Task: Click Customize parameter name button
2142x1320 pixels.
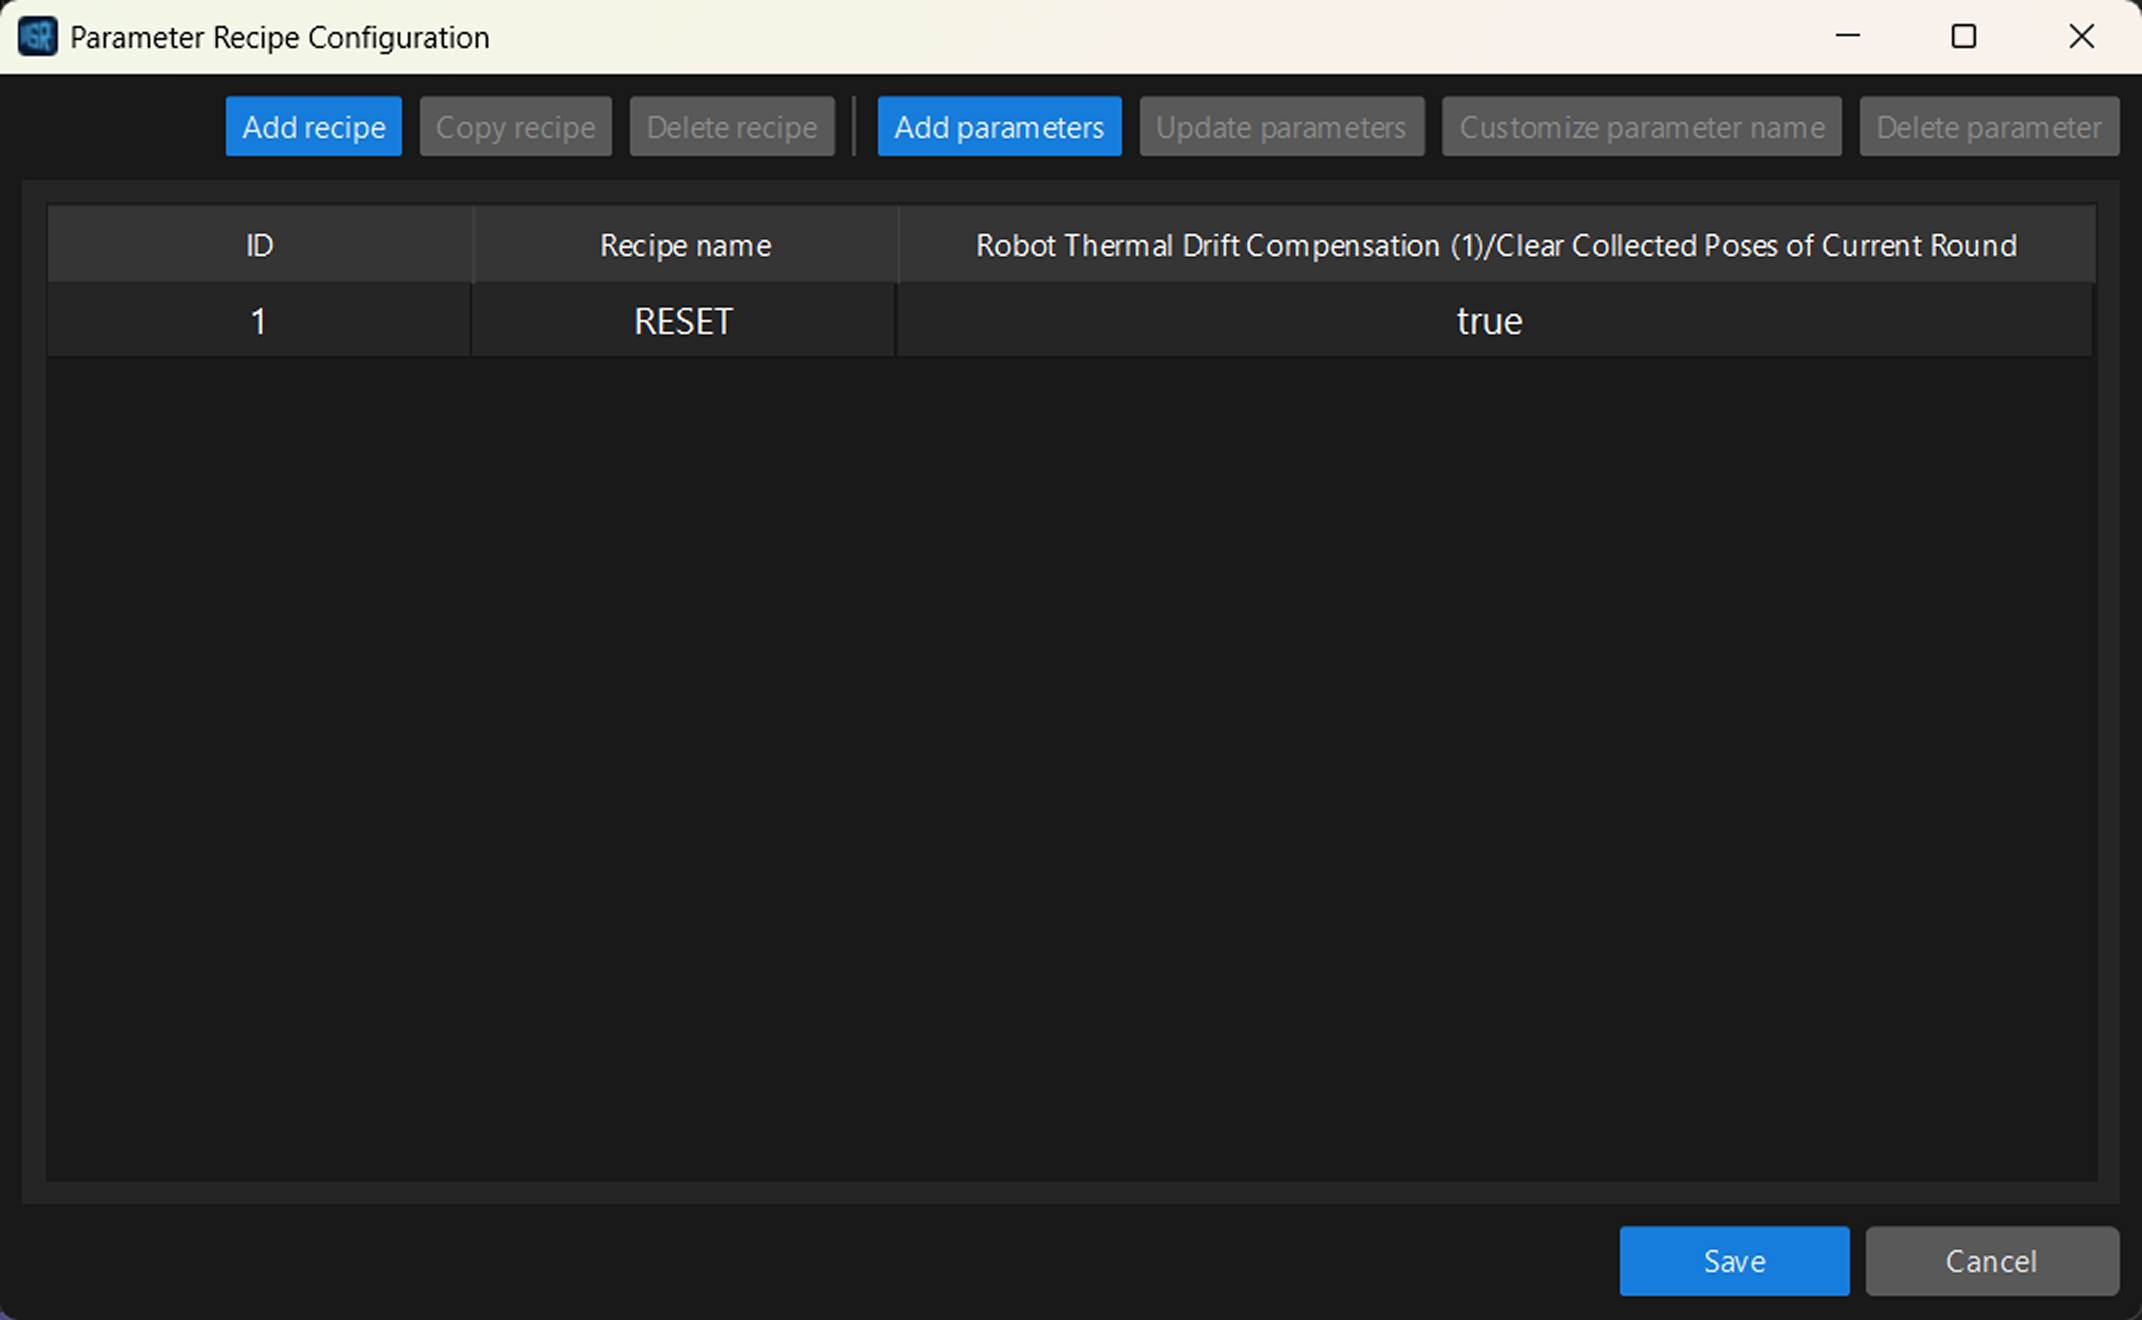Action: coord(1641,127)
